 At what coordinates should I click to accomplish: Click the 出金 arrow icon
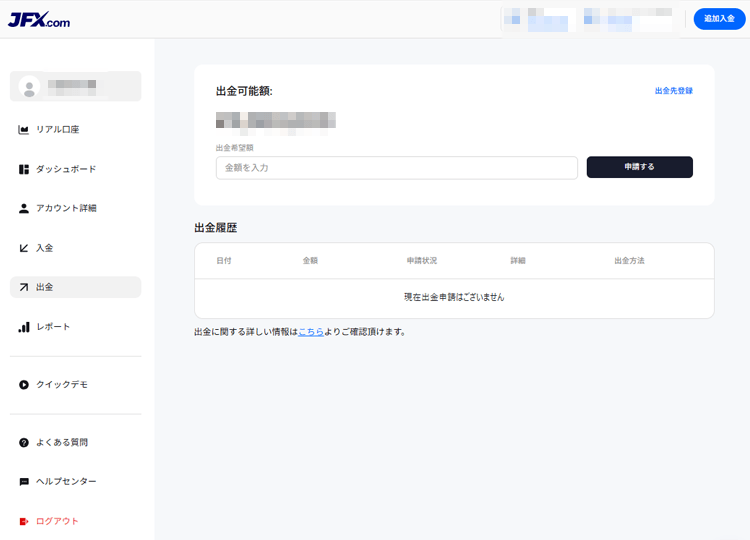click(23, 287)
